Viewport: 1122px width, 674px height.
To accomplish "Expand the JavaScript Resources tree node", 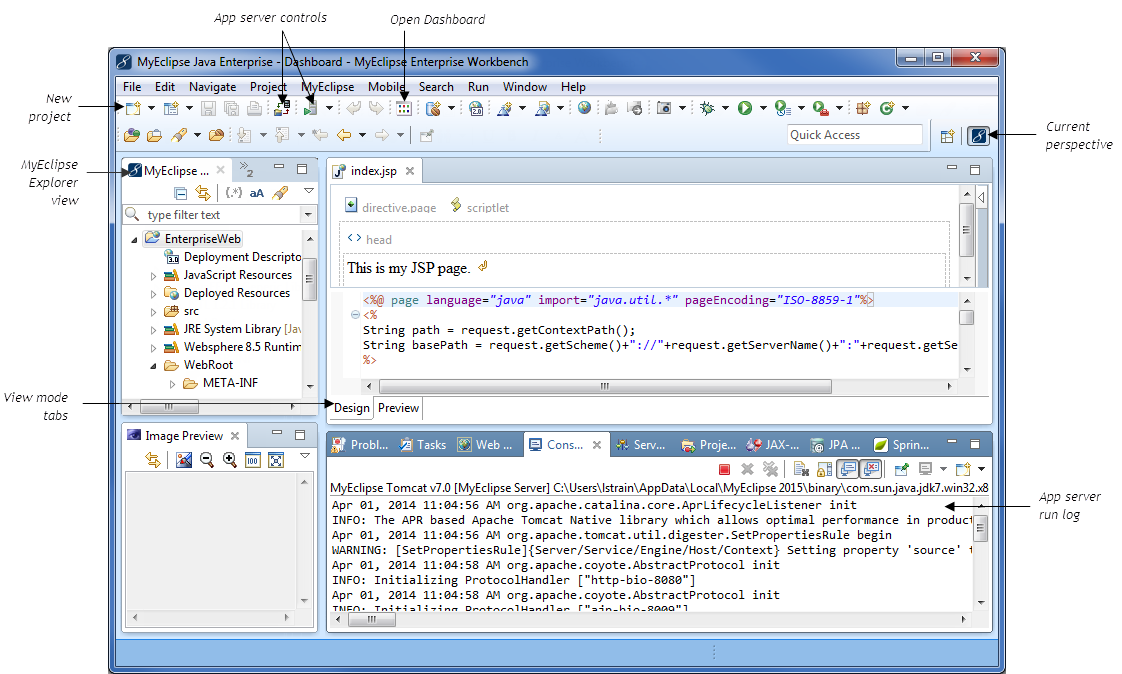I will (x=153, y=276).
